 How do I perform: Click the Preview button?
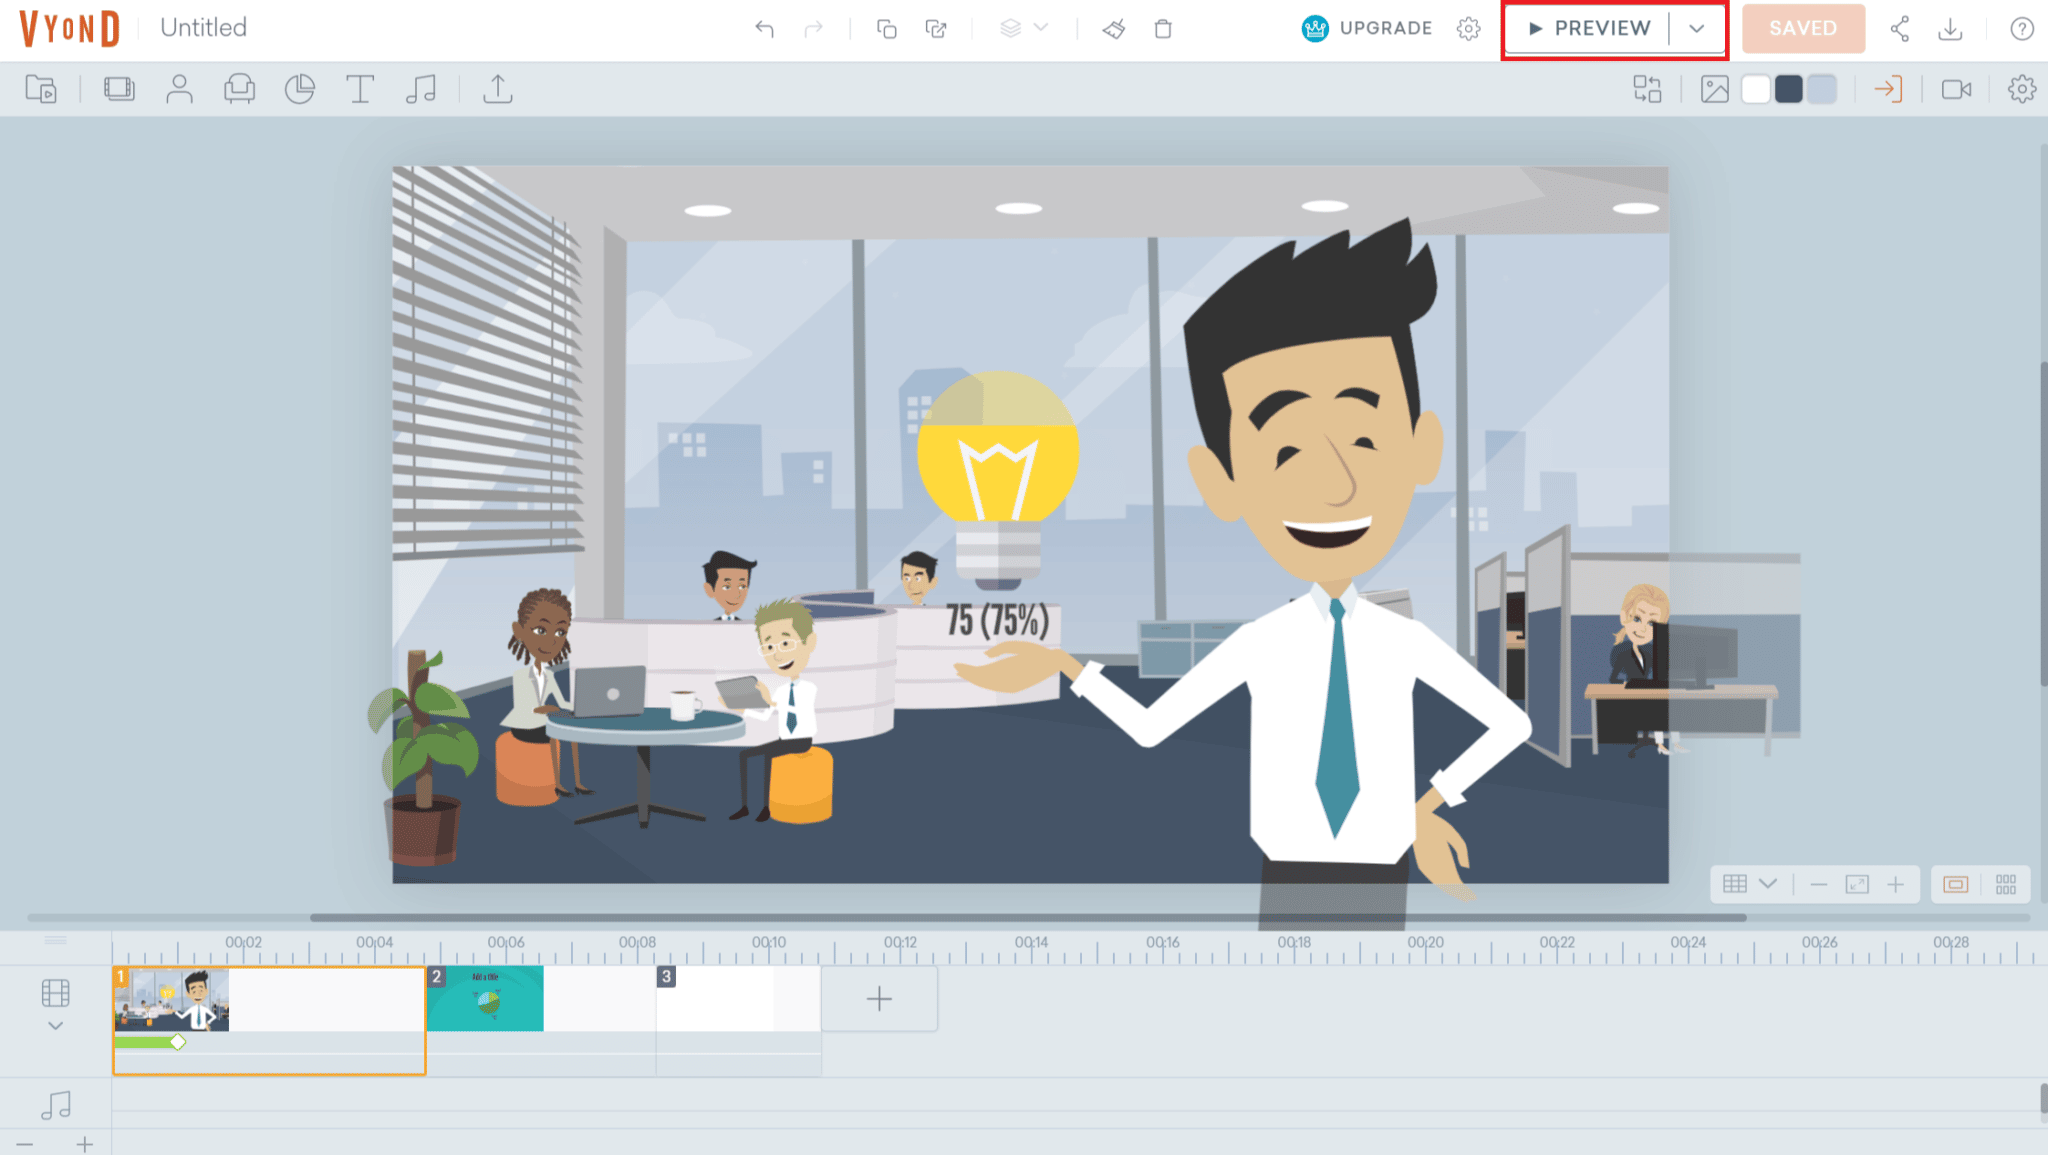click(1585, 29)
